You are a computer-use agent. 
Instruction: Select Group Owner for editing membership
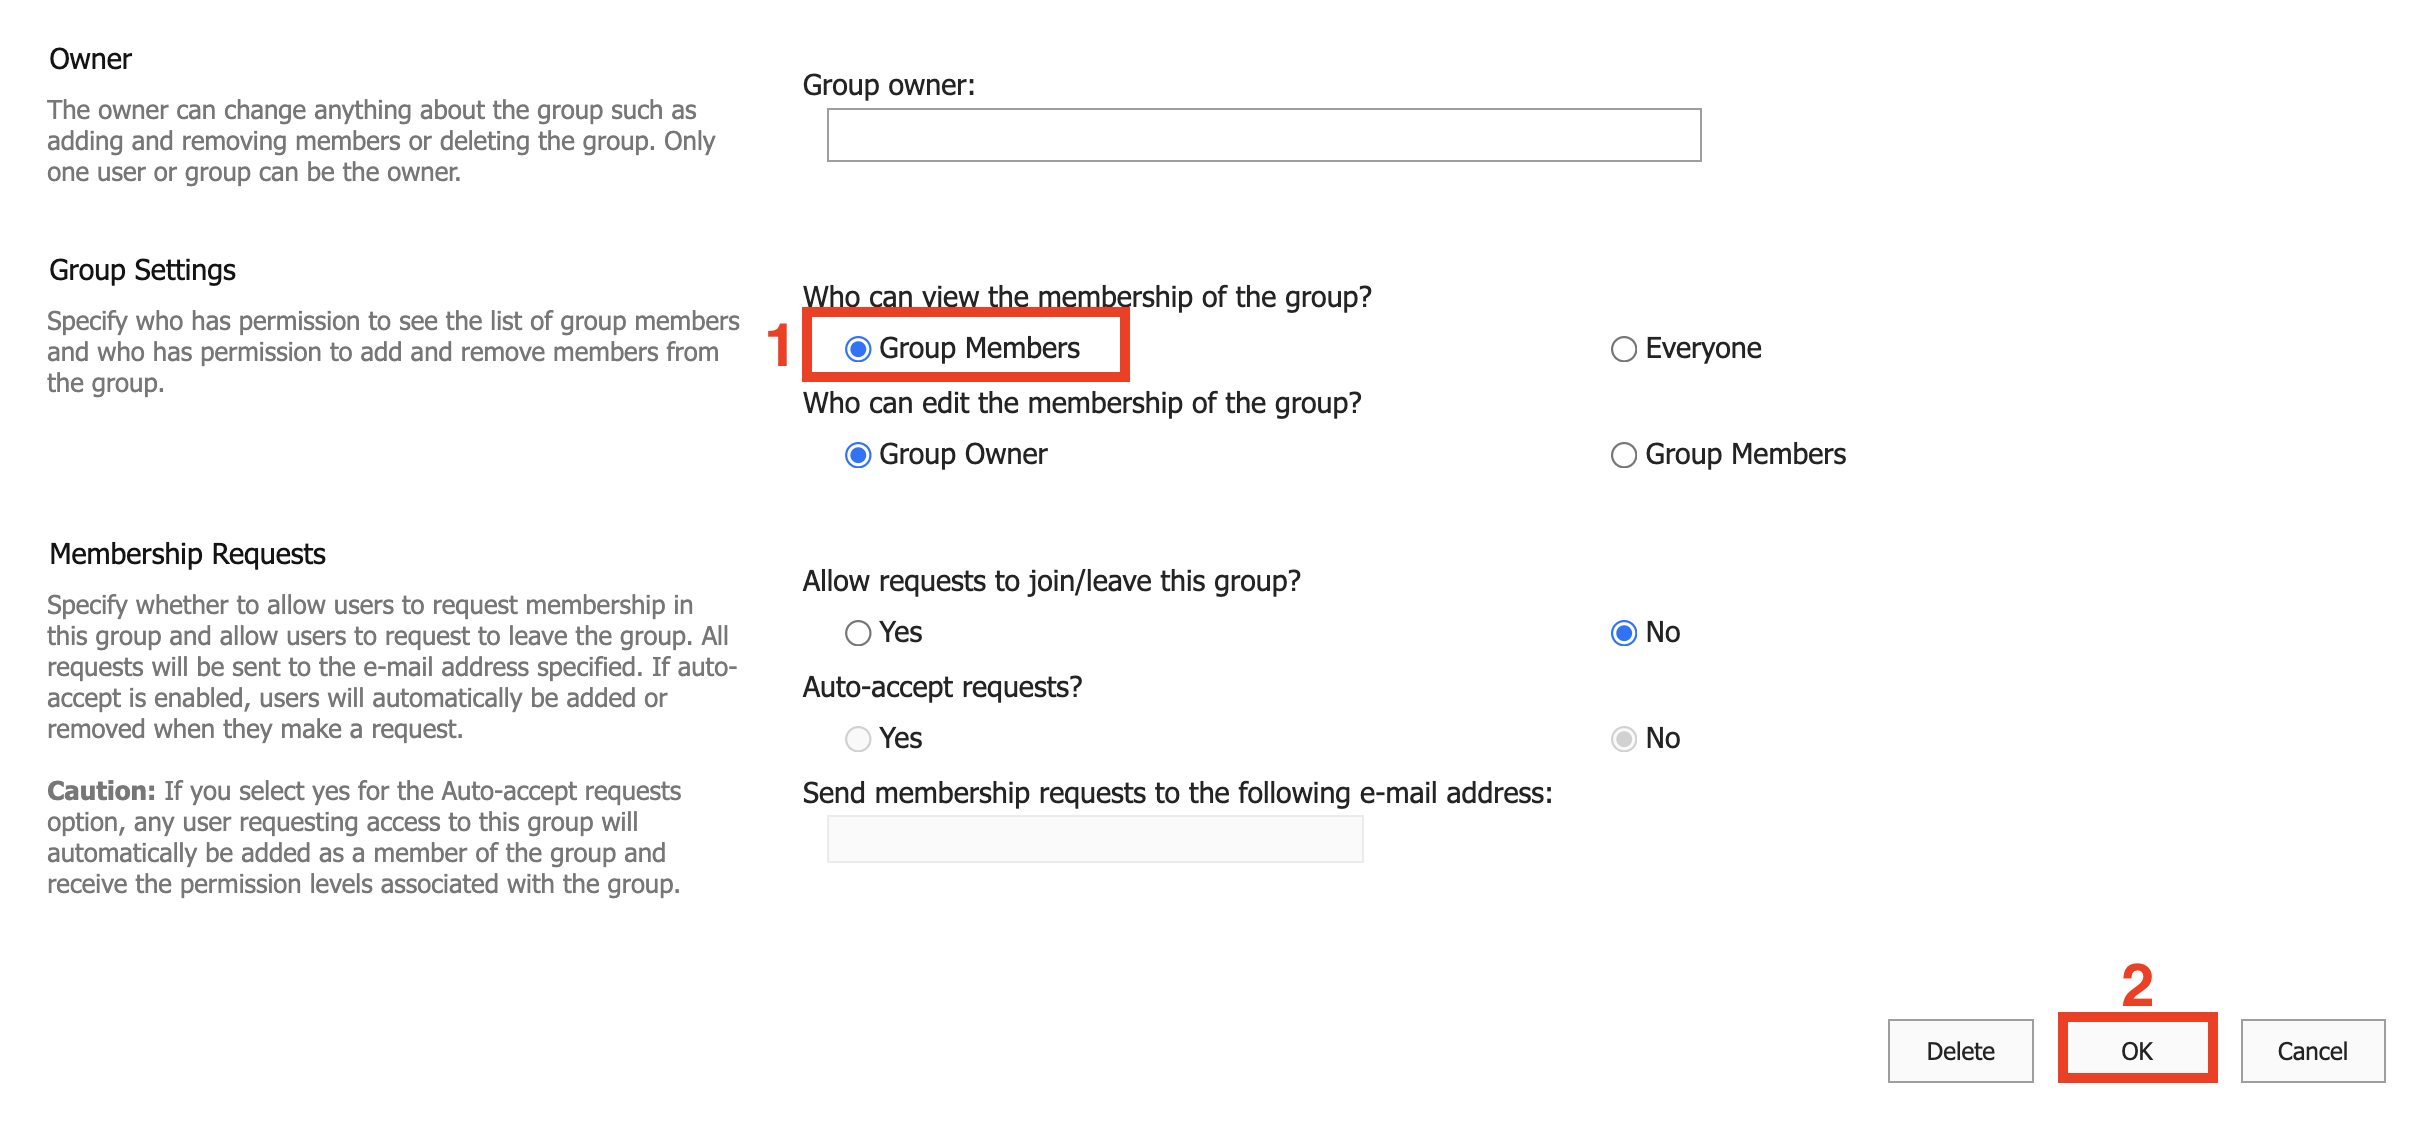(x=858, y=455)
